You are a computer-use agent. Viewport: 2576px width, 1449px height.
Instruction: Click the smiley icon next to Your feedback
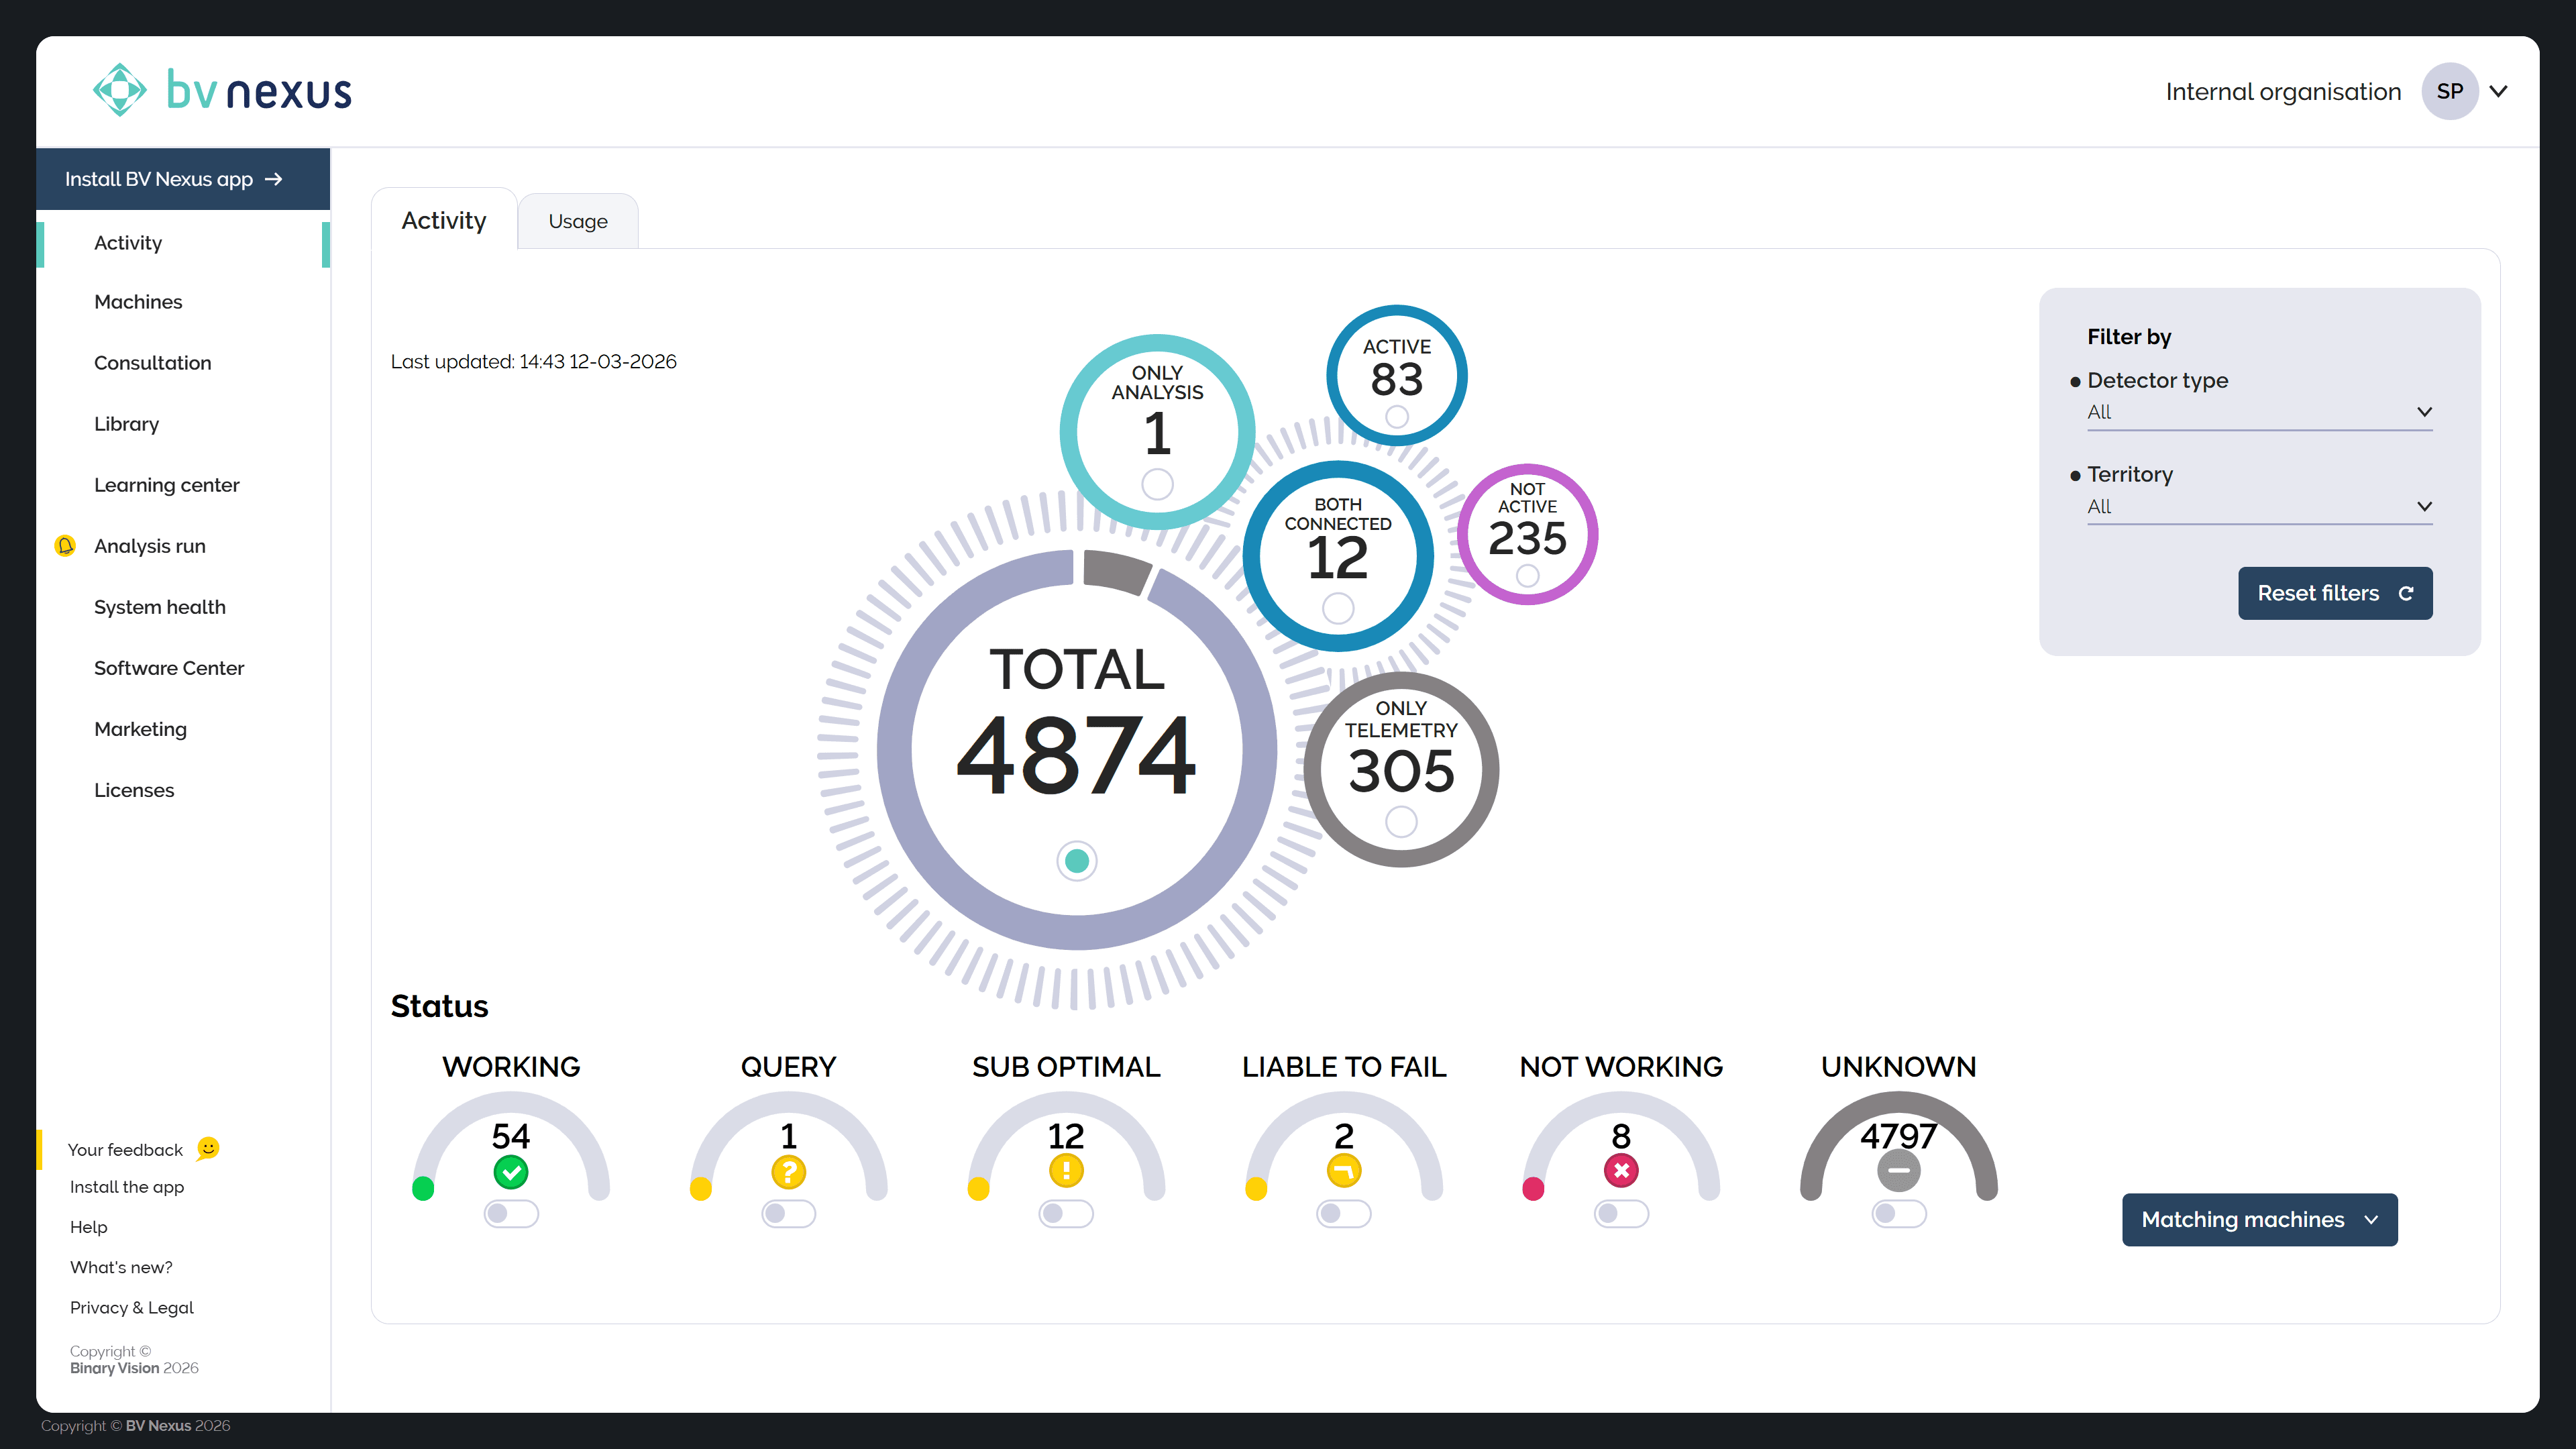pyautogui.click(x=207, y=1149)
